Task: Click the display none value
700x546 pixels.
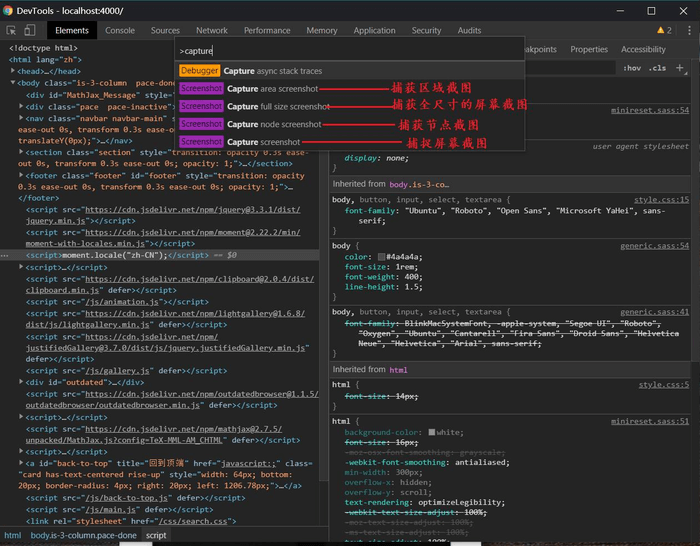Action: point(394,158)
